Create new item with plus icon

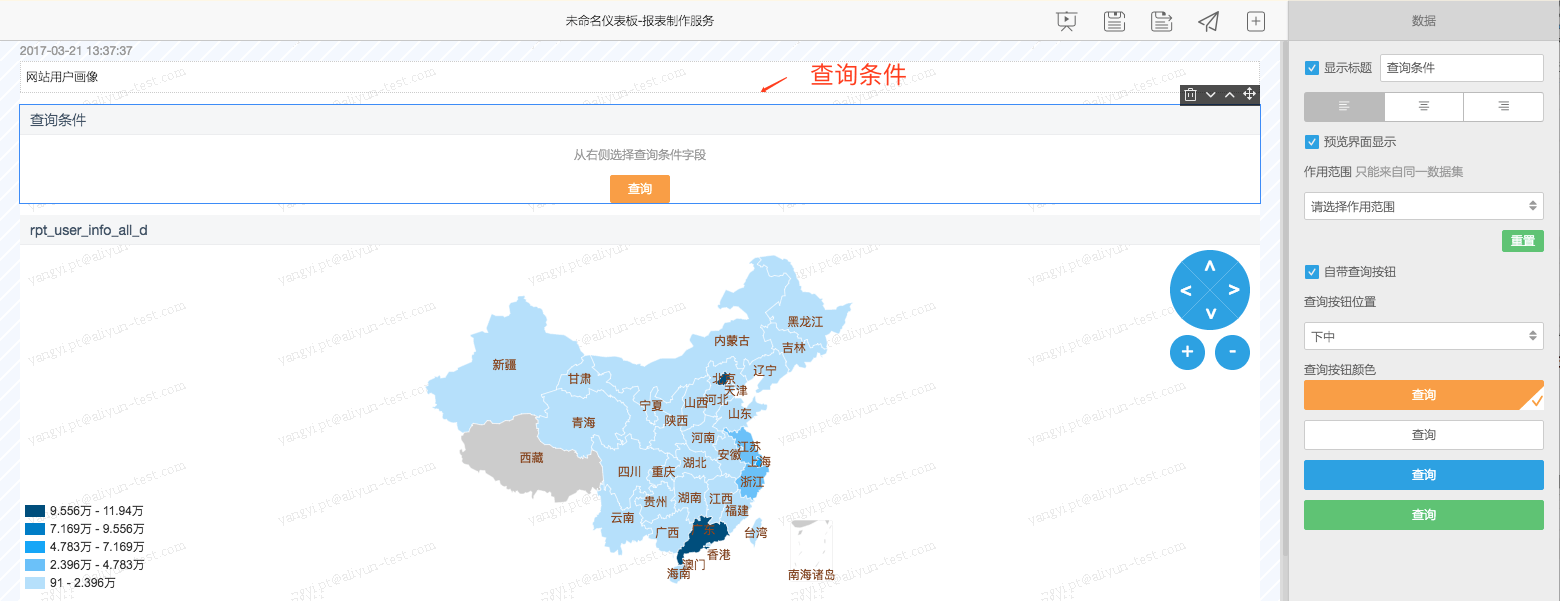click(x=1255, y=20)
